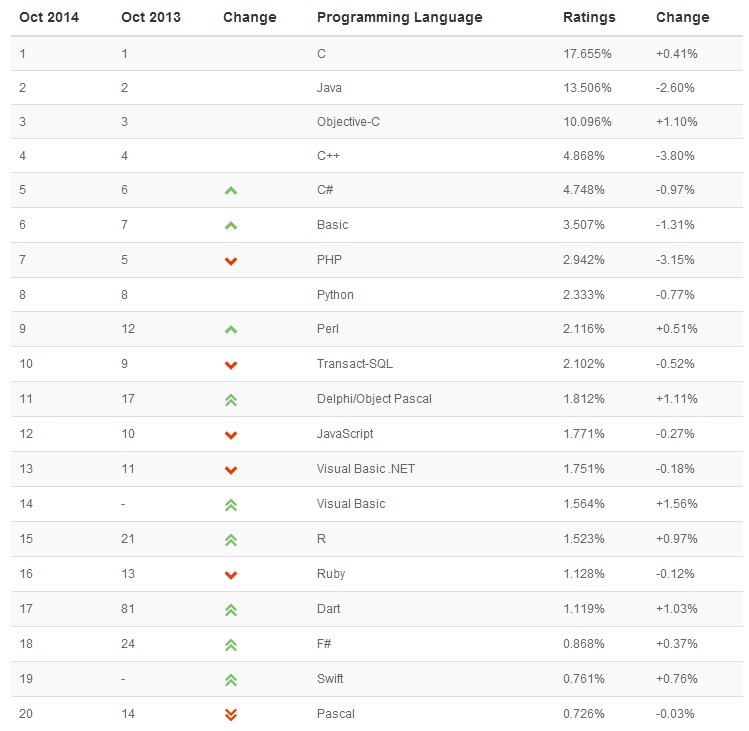The width and height of the screenshot is (749, 731).
Task: Click double green up arrow for R
Action: pos(231,539)
